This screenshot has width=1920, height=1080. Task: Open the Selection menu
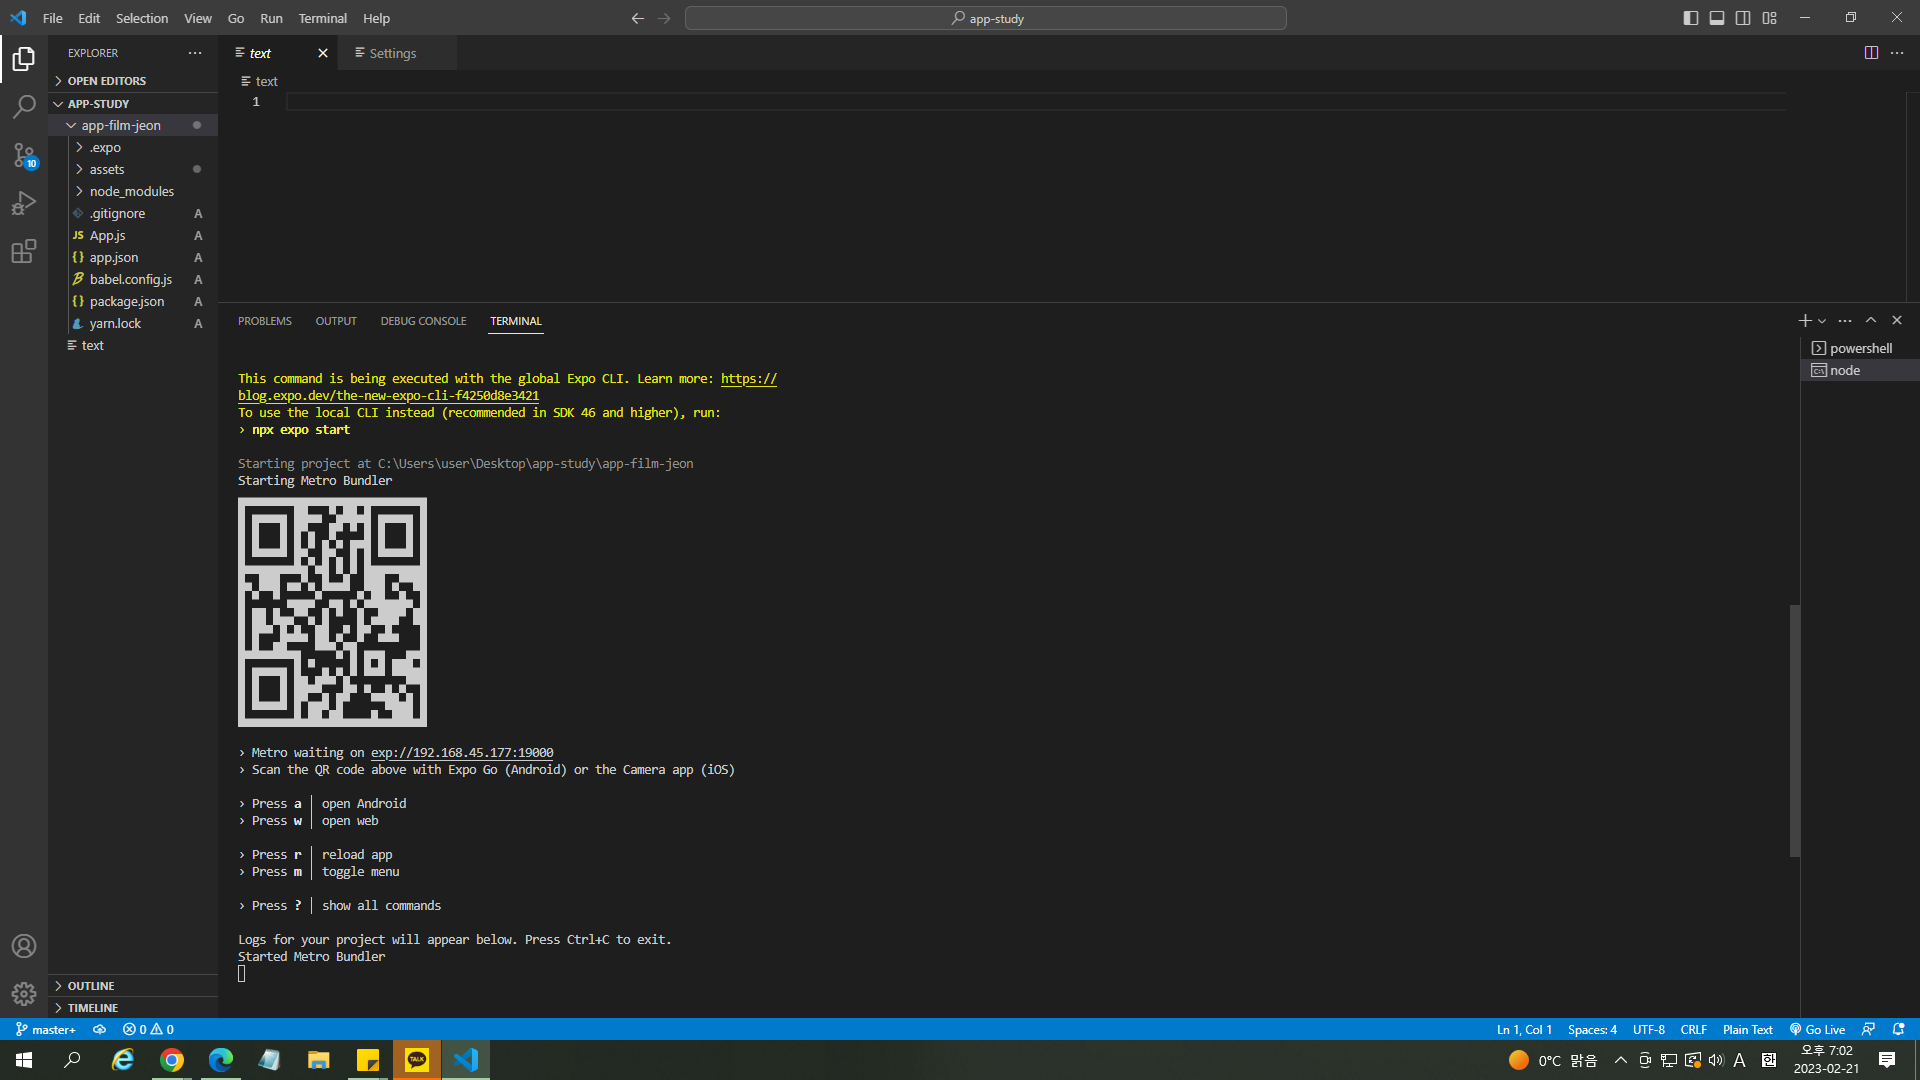(x=142, y=18)
